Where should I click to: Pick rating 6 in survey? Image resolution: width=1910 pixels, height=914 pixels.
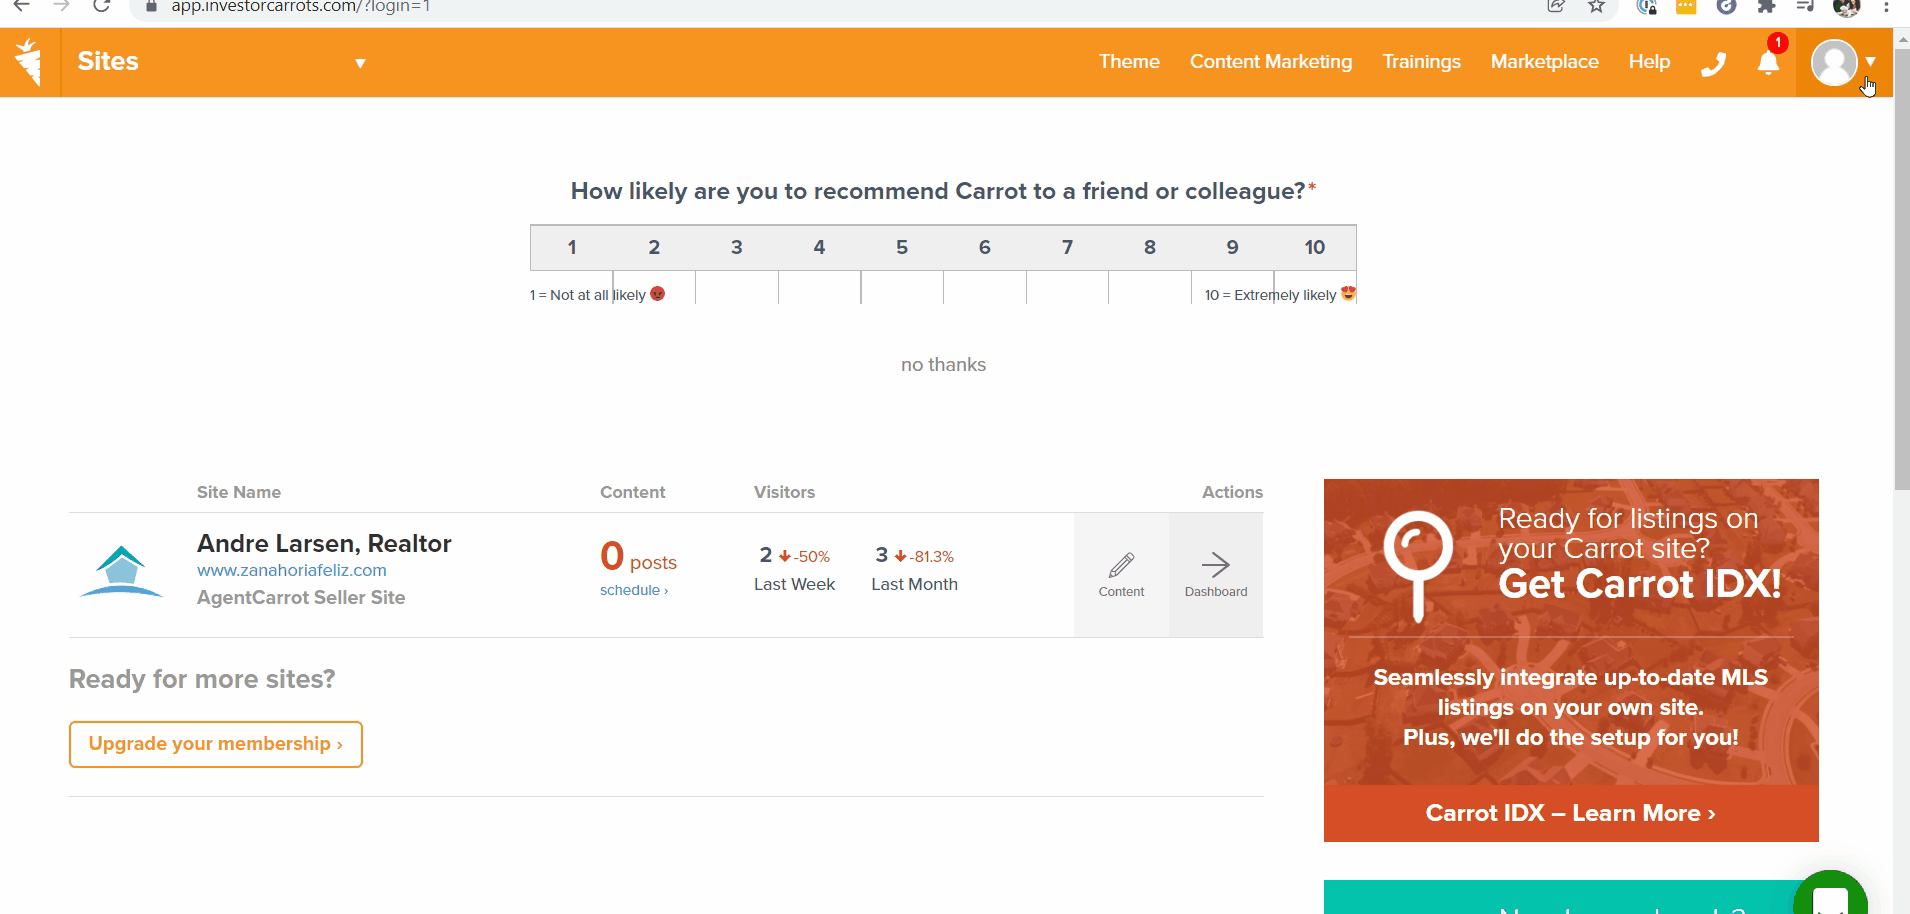(985, 247)
